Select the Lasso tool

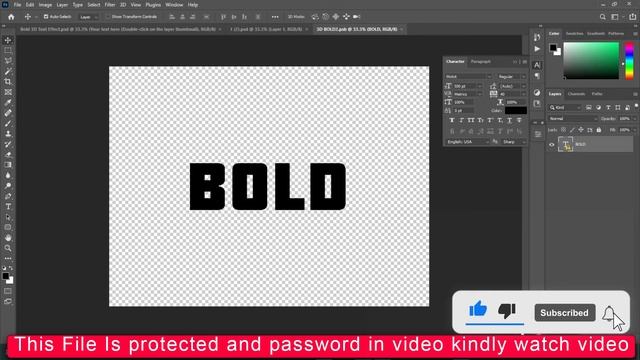tap(8, 61)
